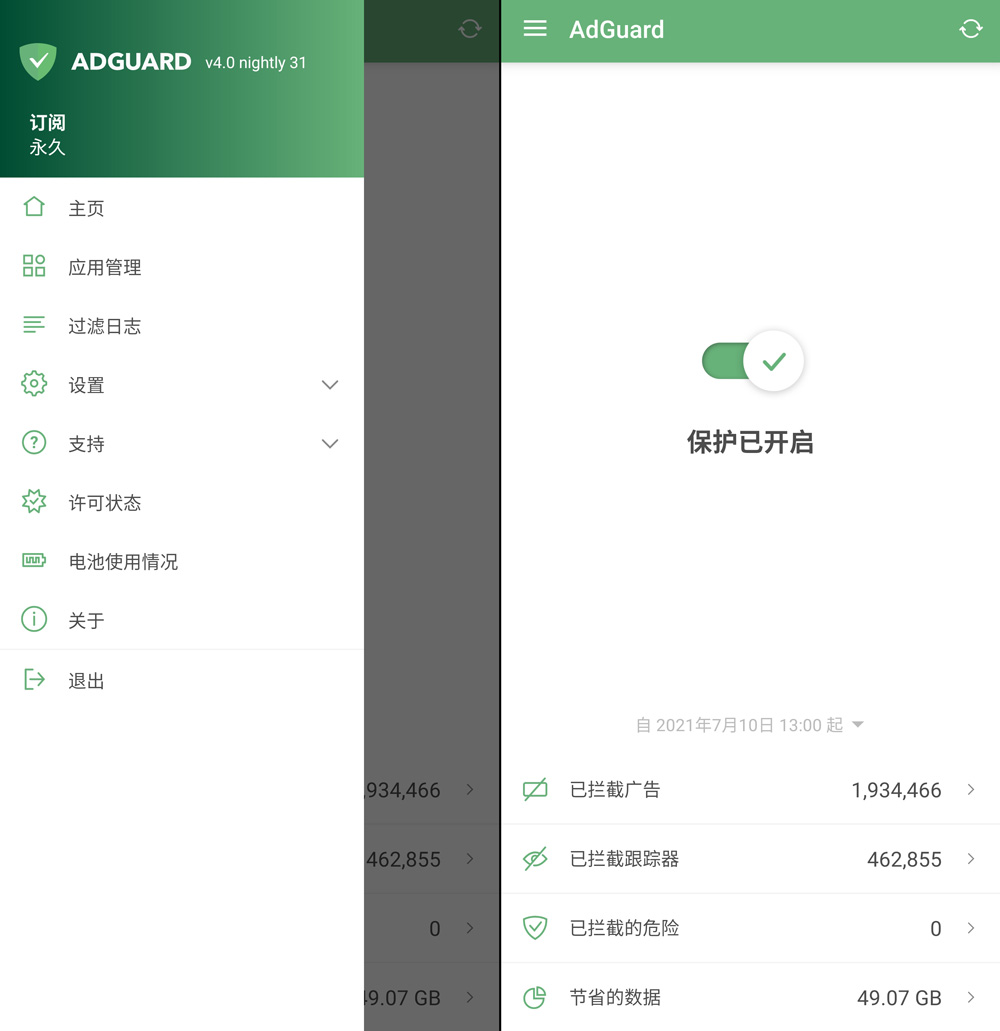
Task: Open 应用管理 from the drawer menu
Action: pos(181,267)
